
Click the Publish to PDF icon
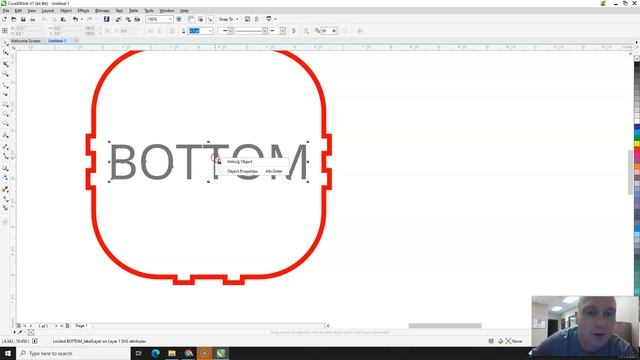[x=138, y=19]
